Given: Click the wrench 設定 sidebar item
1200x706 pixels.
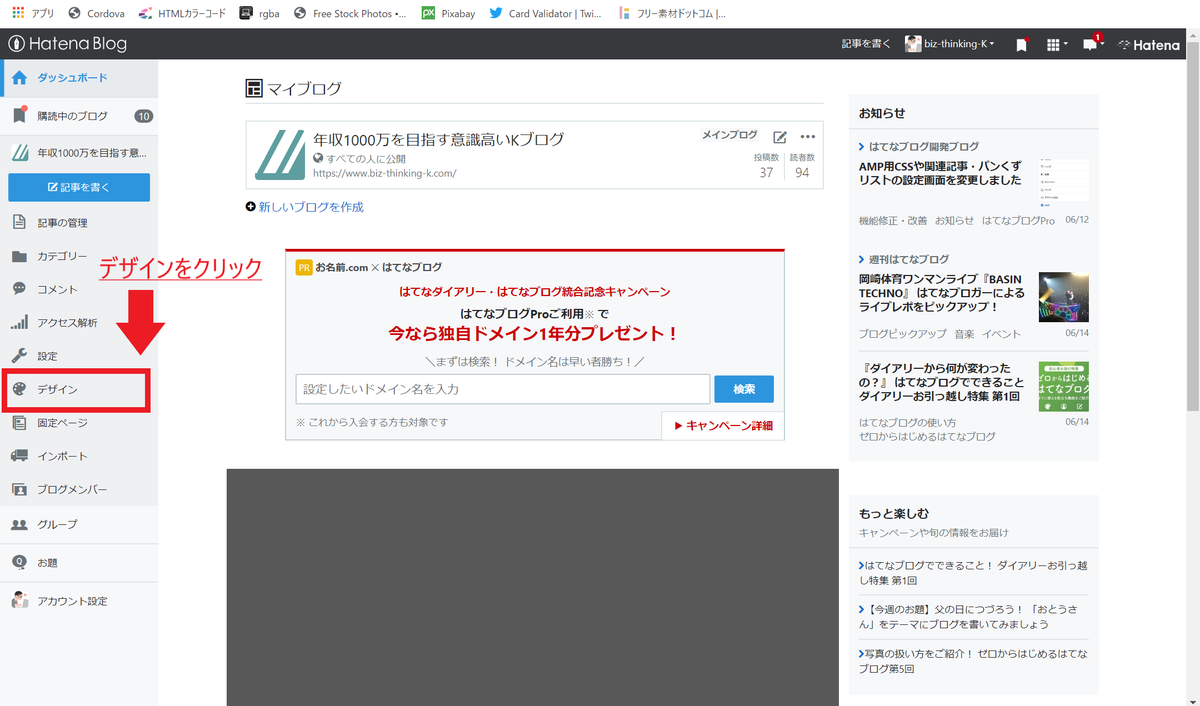Looking at the screenshot, I should tap(79, 356).
